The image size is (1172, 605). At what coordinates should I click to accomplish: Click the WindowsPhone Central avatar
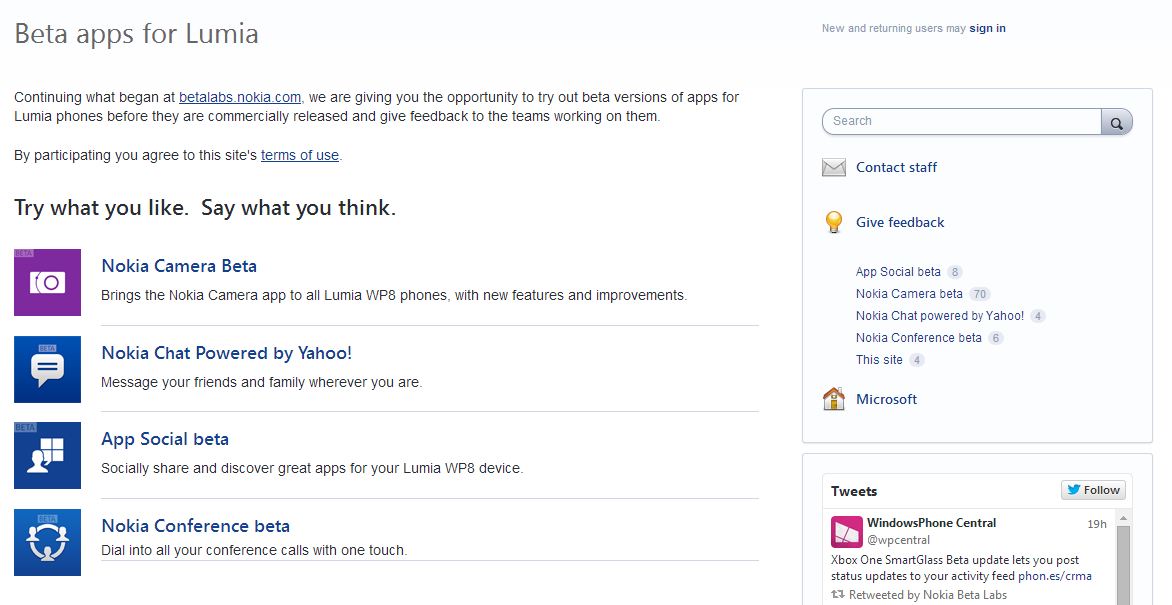click(x=846, y=531)
